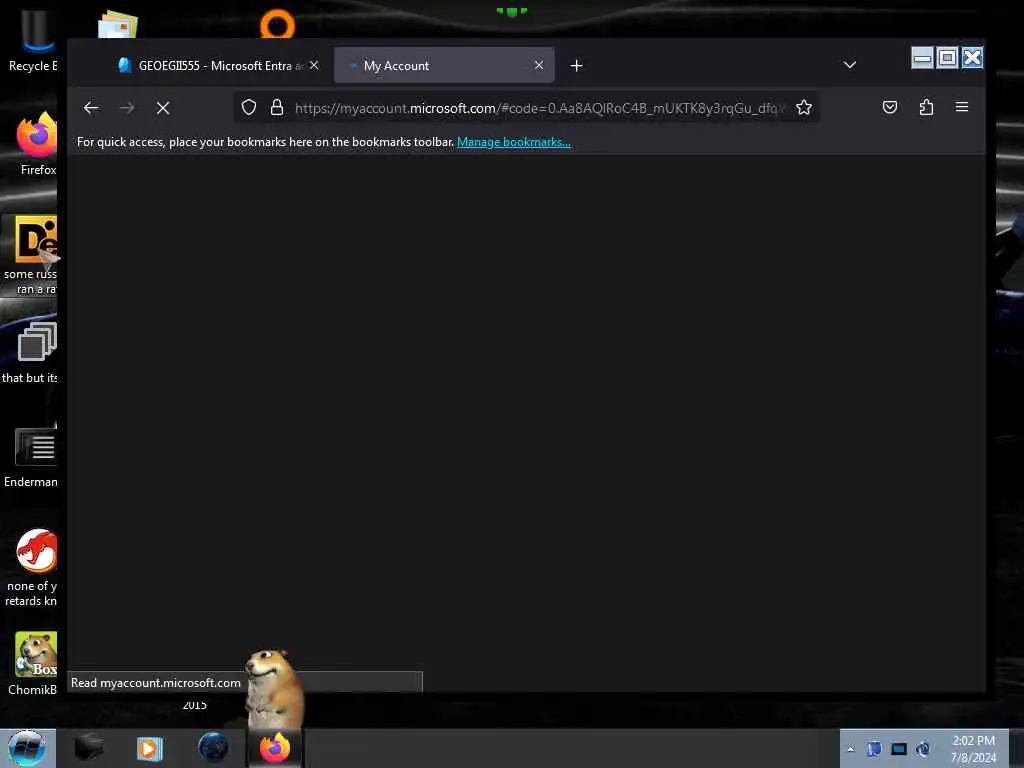Screen dimensions: 1024x768
Task: Open Firefox application hamburger menu
Action: tap(962, 107)
